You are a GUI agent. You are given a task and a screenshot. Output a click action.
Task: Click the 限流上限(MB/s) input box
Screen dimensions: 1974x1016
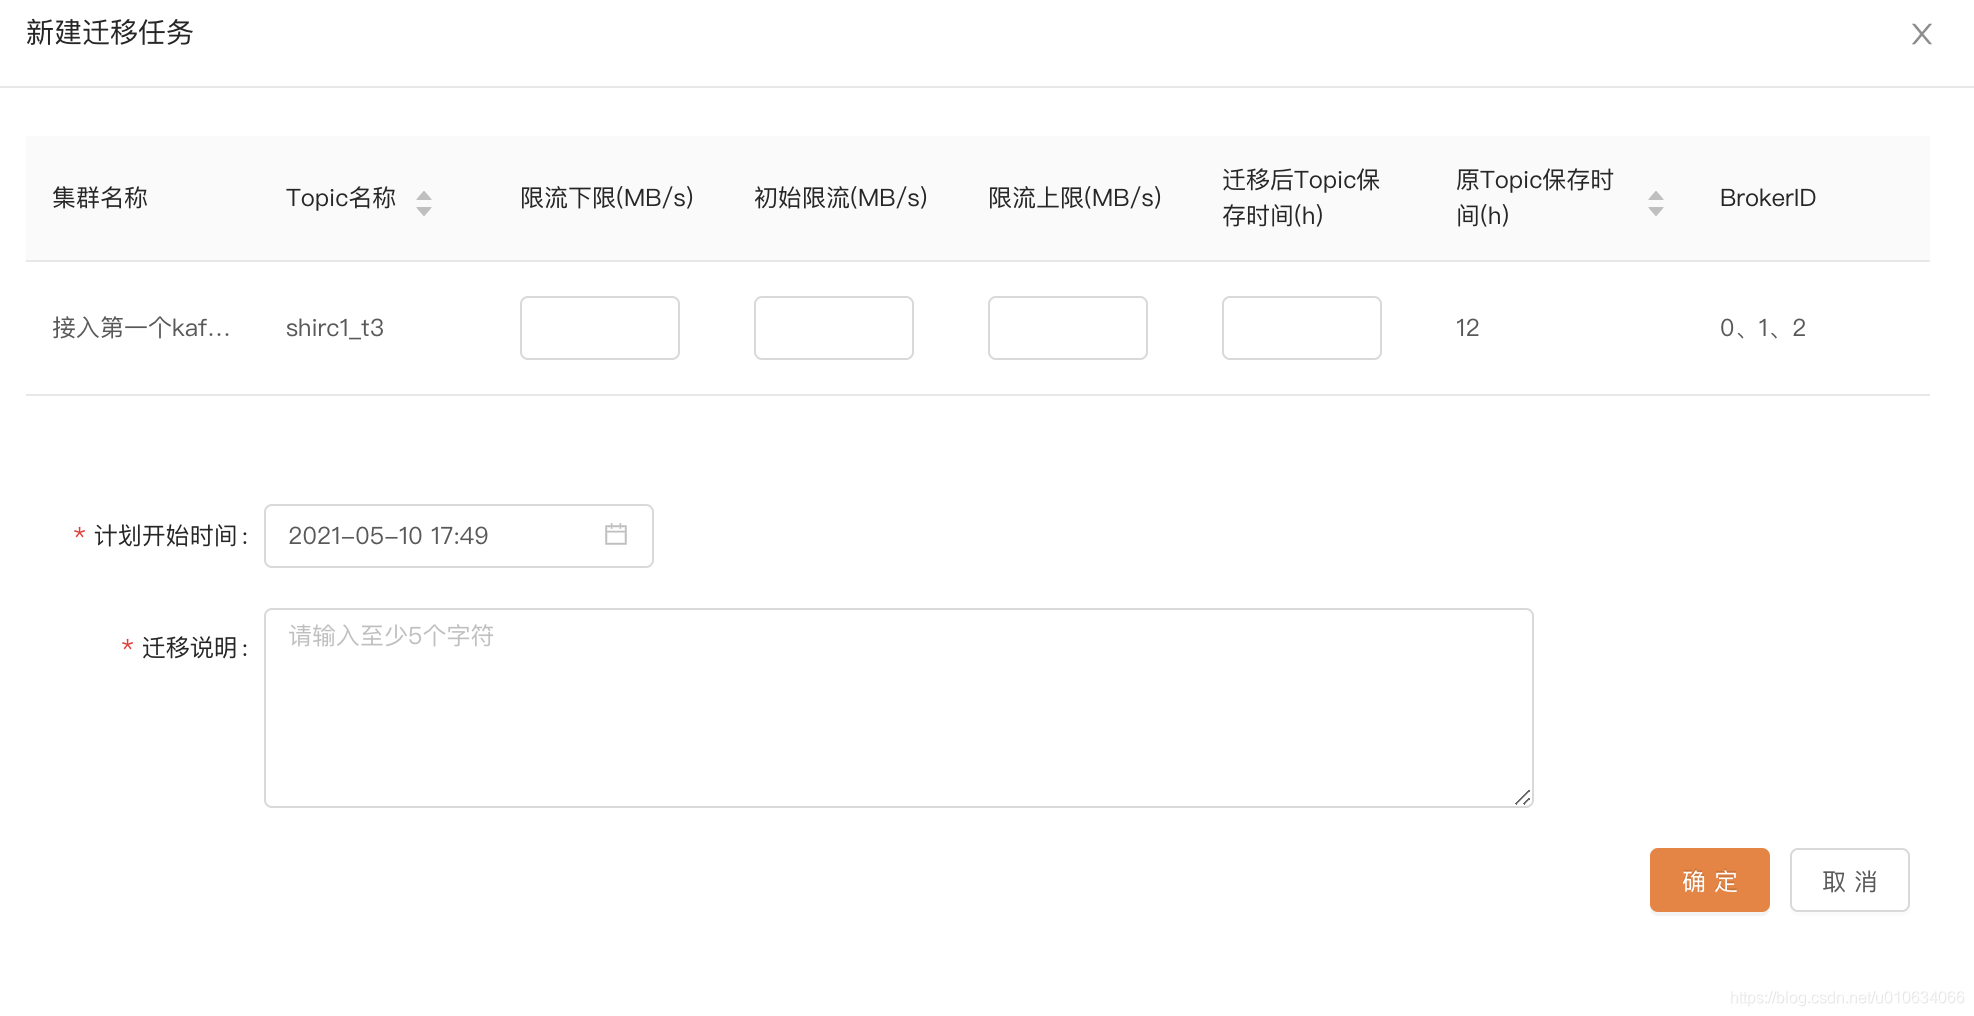(x=1068, y=328)
